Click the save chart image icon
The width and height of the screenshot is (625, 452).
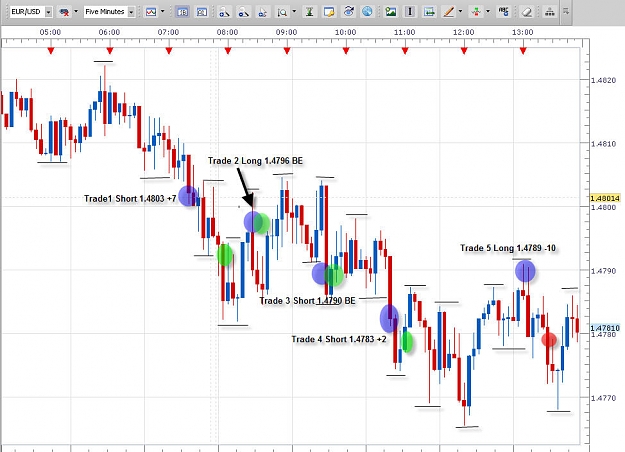[x=391, y=12]
